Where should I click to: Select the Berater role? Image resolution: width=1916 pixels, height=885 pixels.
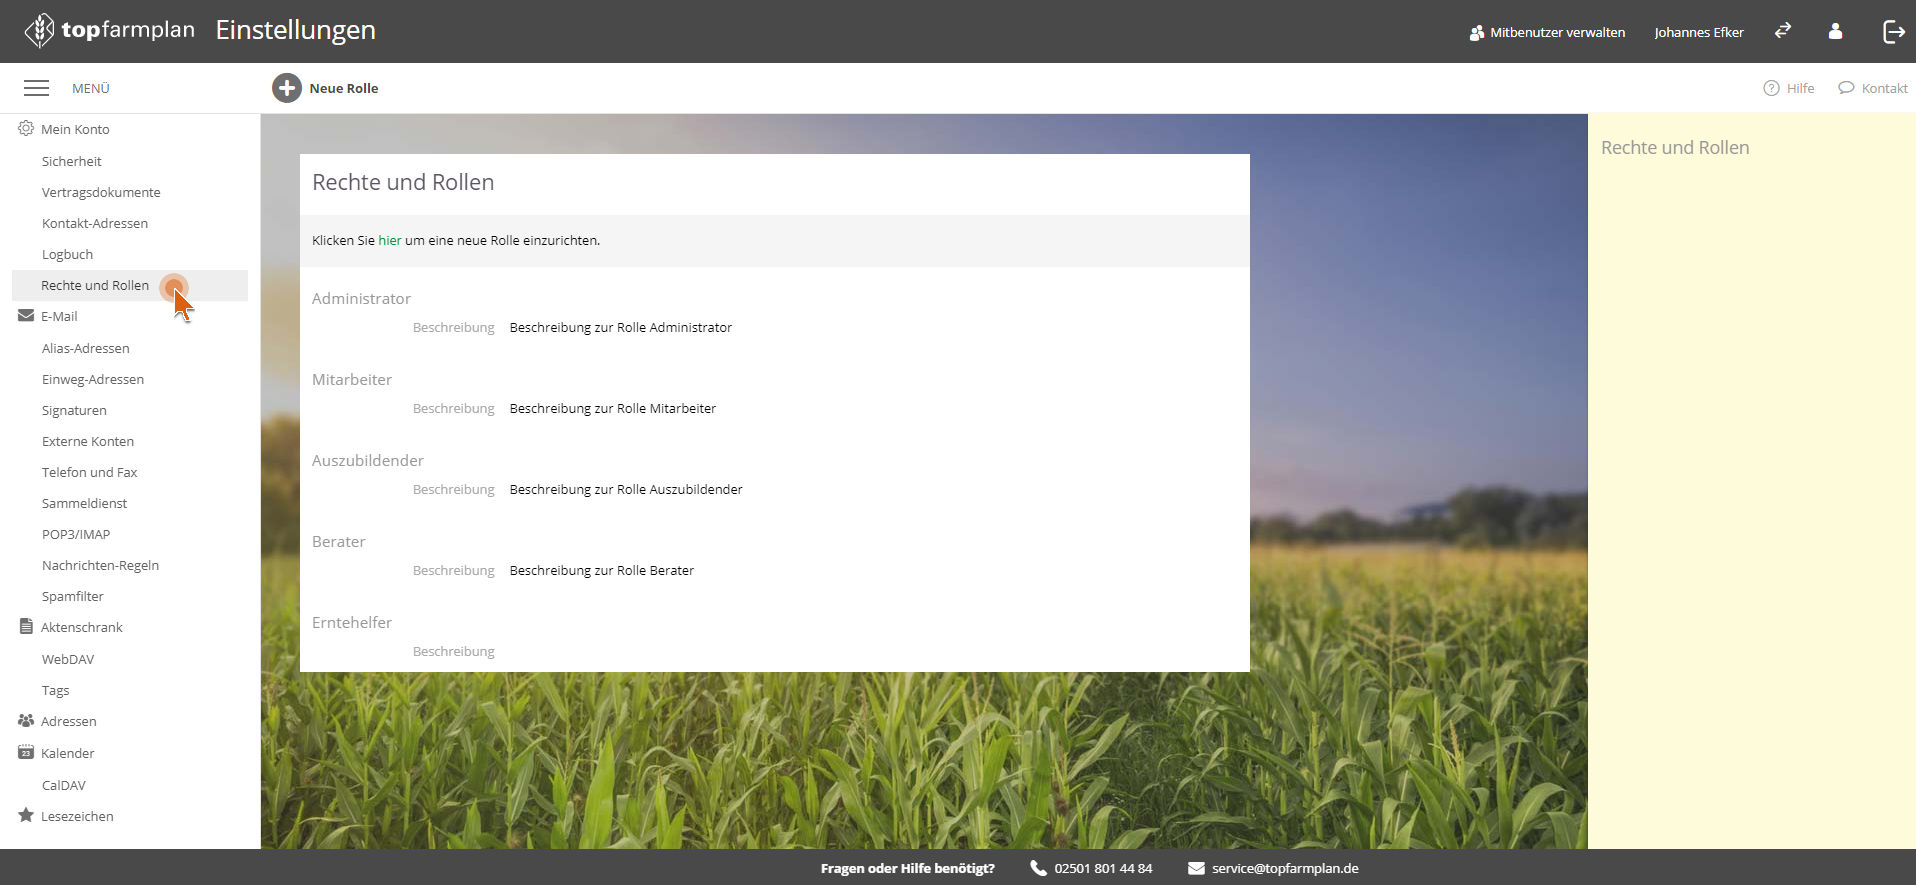tap(339, 541)
